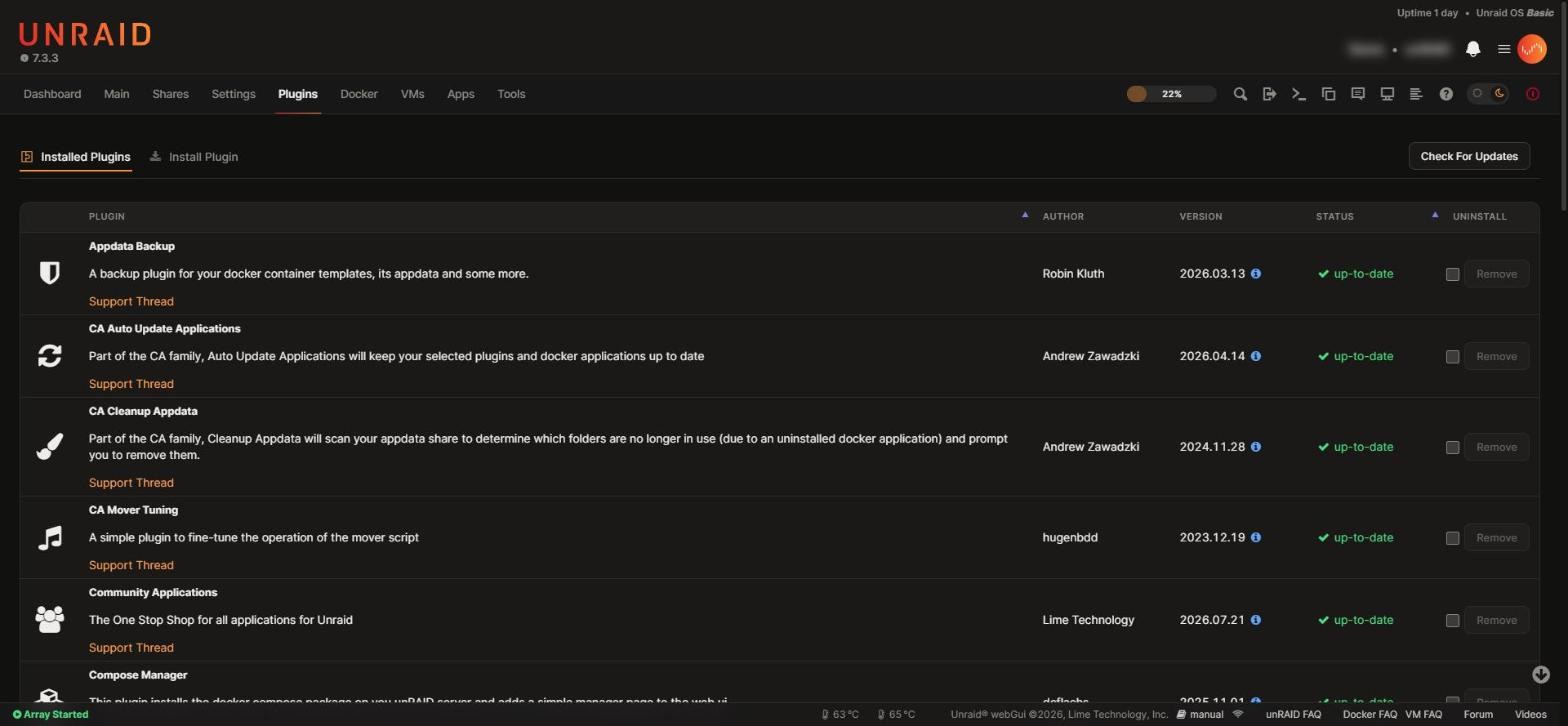Image resolution: width=1568 pixels, height=726 pixels.
Task: Open the hamburger account menu
Action: [x=1503, y=49]
